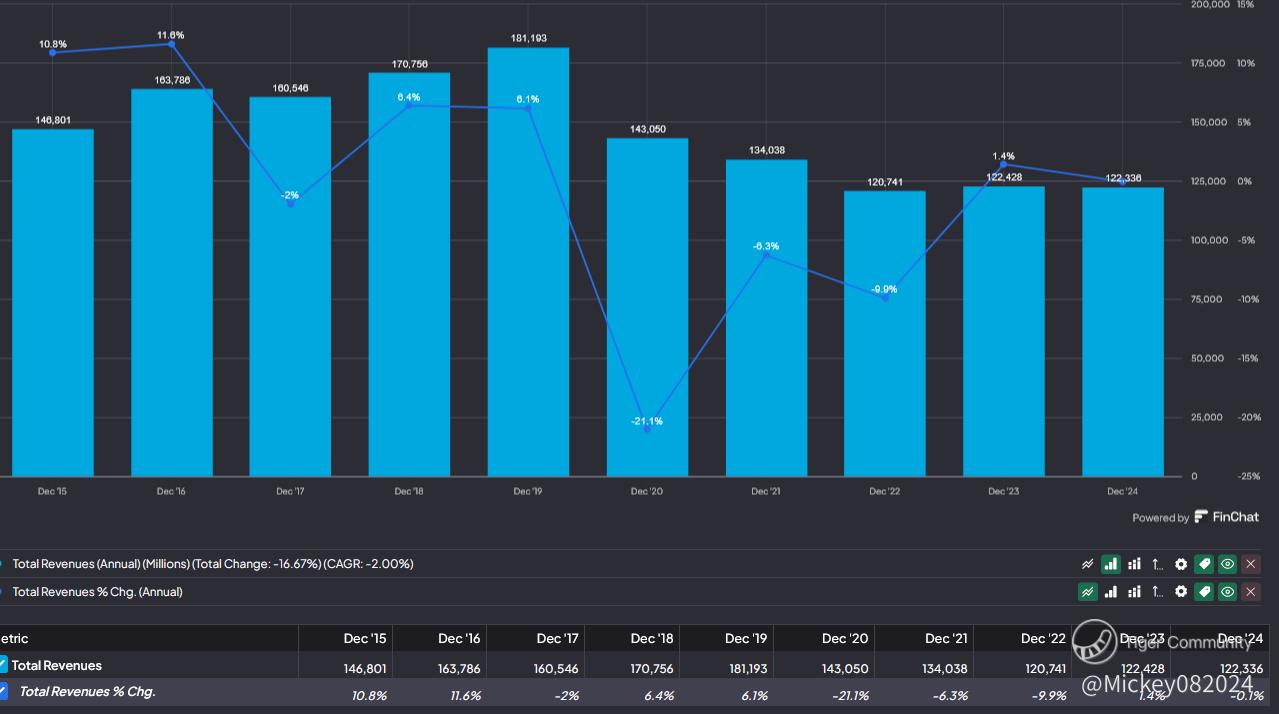The height and width of the screenshot is (714, 1279).
Task: Click the 170,756 cell in the table
Action: (x=653, y=668)
